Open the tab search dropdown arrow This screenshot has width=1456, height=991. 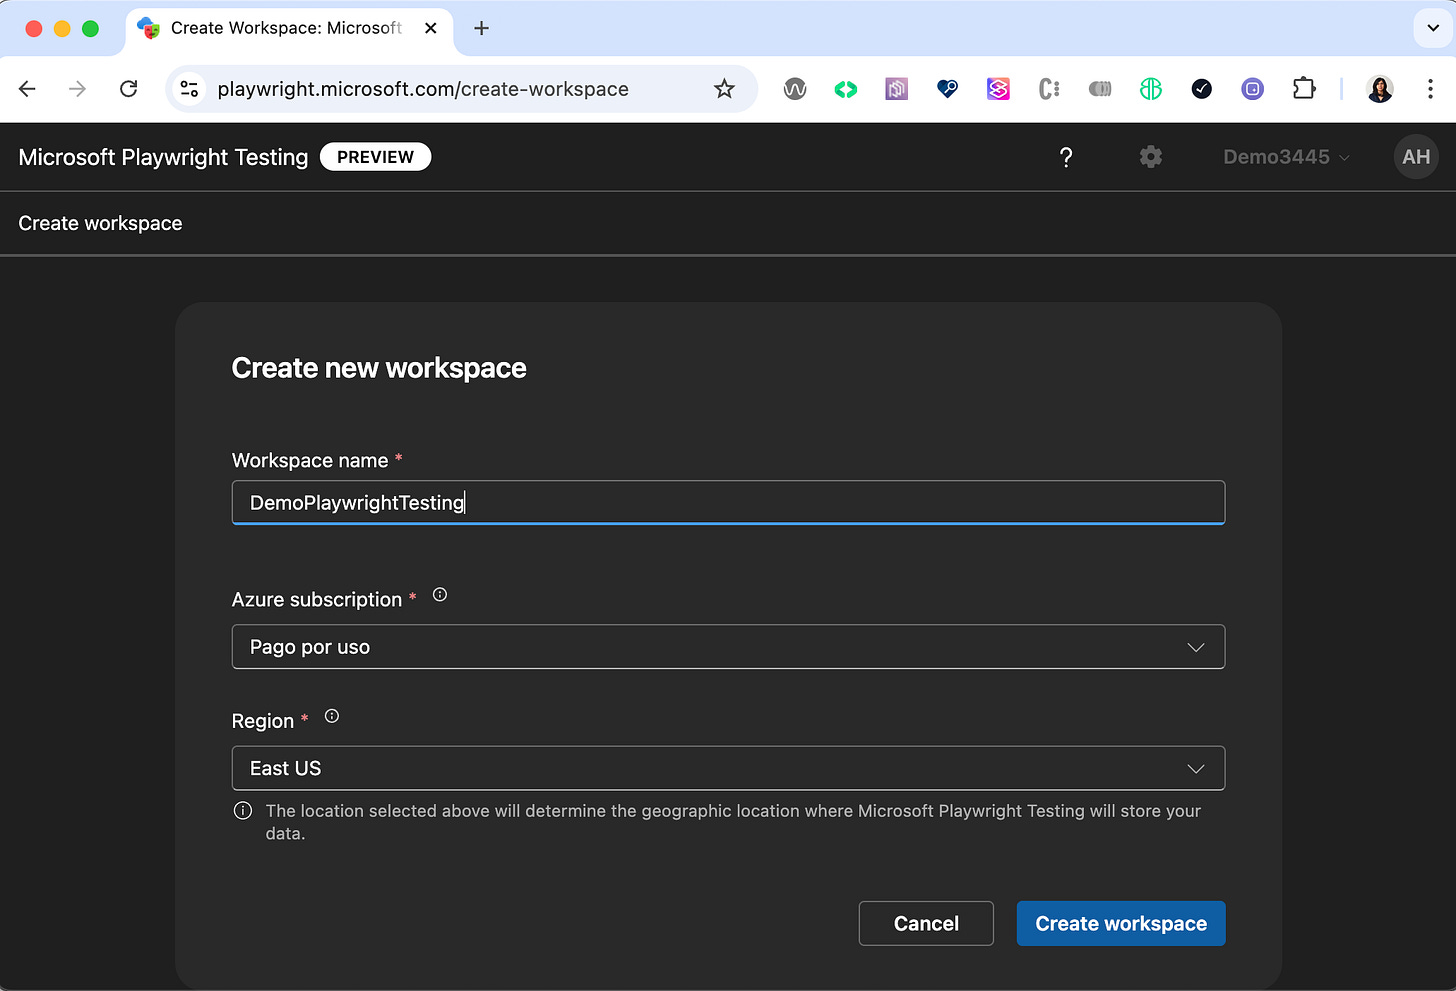(x=1432, y=28)
